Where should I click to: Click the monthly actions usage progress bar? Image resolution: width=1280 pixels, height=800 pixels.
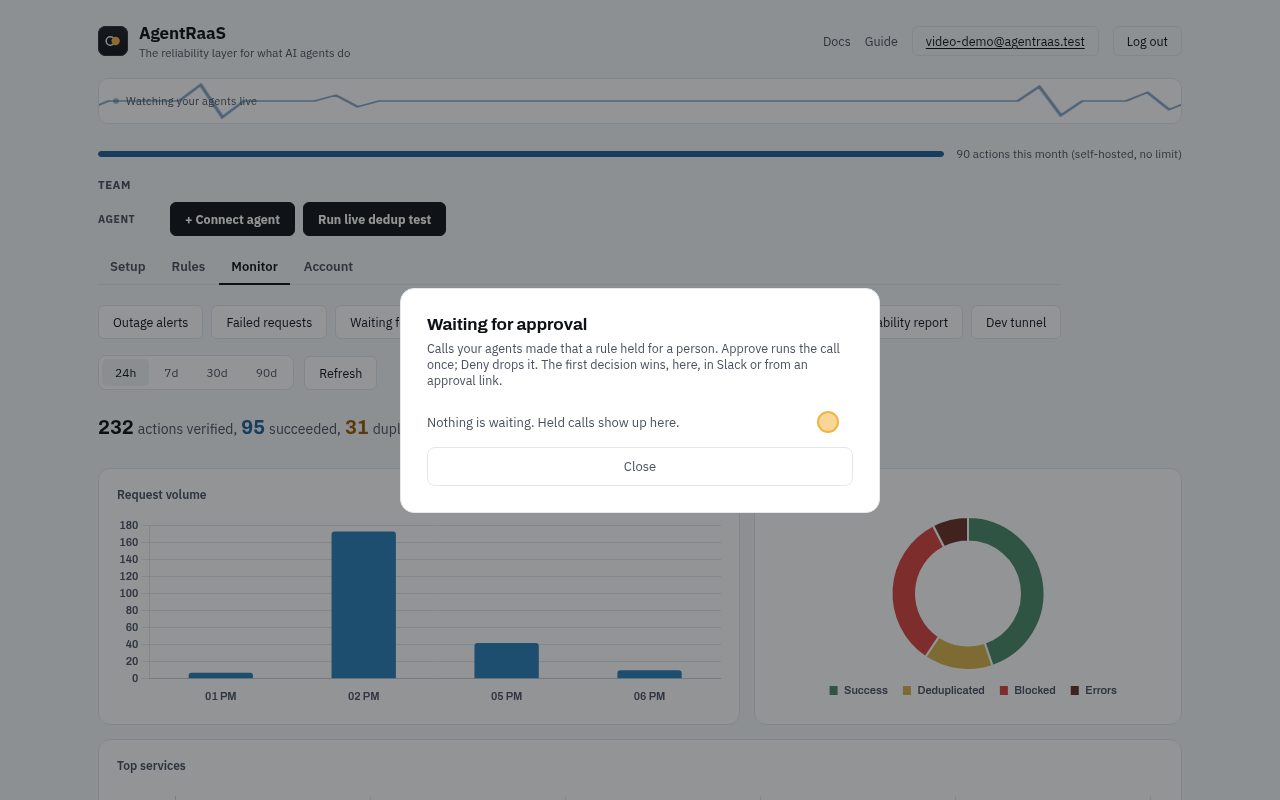pos(521,154)
